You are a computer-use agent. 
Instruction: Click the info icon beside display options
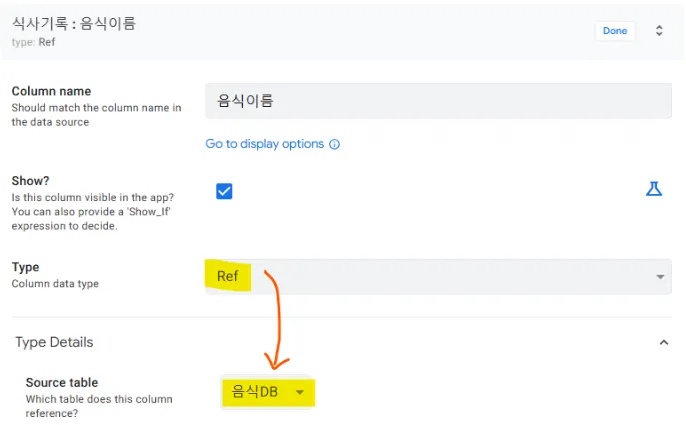pyautogui.click(x=335, y=144)
